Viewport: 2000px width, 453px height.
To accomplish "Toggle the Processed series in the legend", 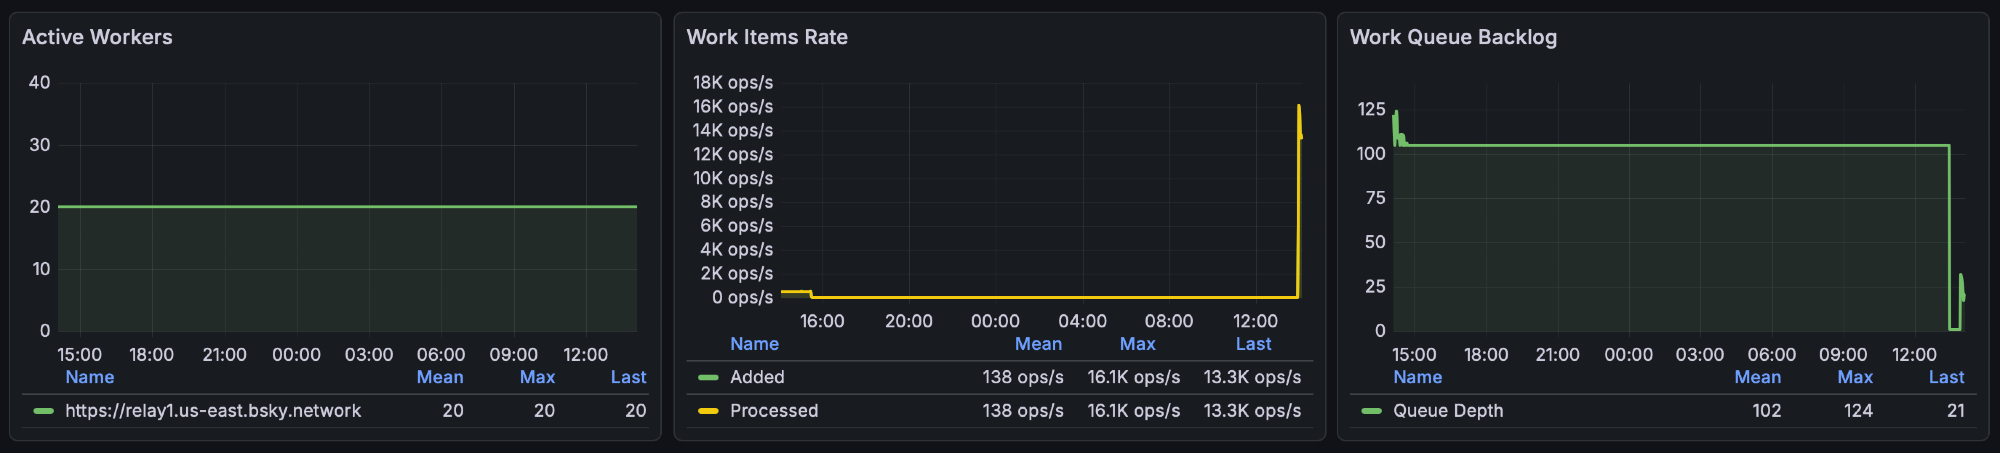I will (x=774, y=411).
